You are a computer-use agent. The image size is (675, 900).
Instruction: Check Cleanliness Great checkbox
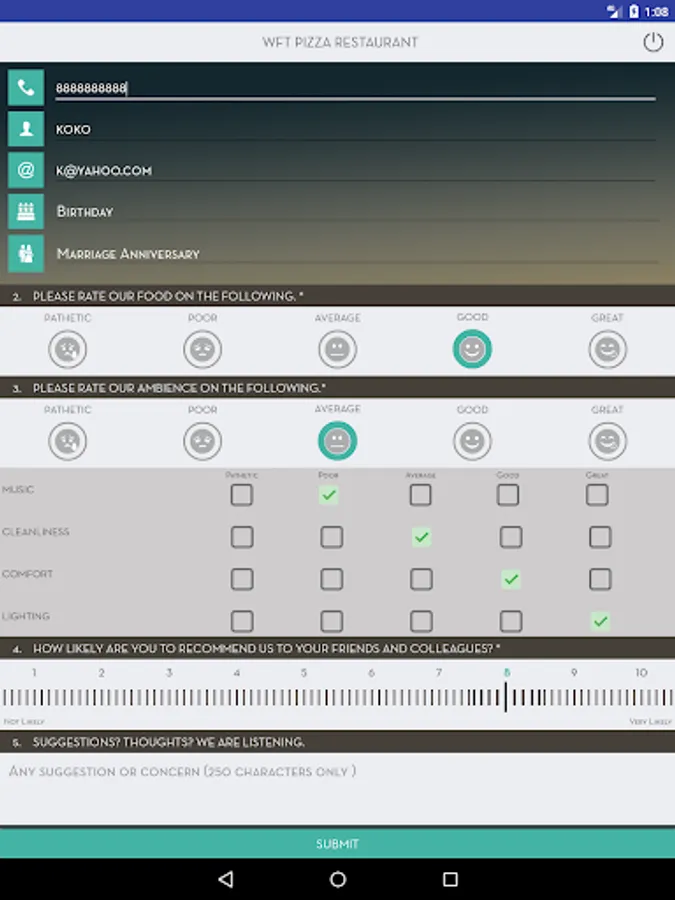[x=600, y=537]
